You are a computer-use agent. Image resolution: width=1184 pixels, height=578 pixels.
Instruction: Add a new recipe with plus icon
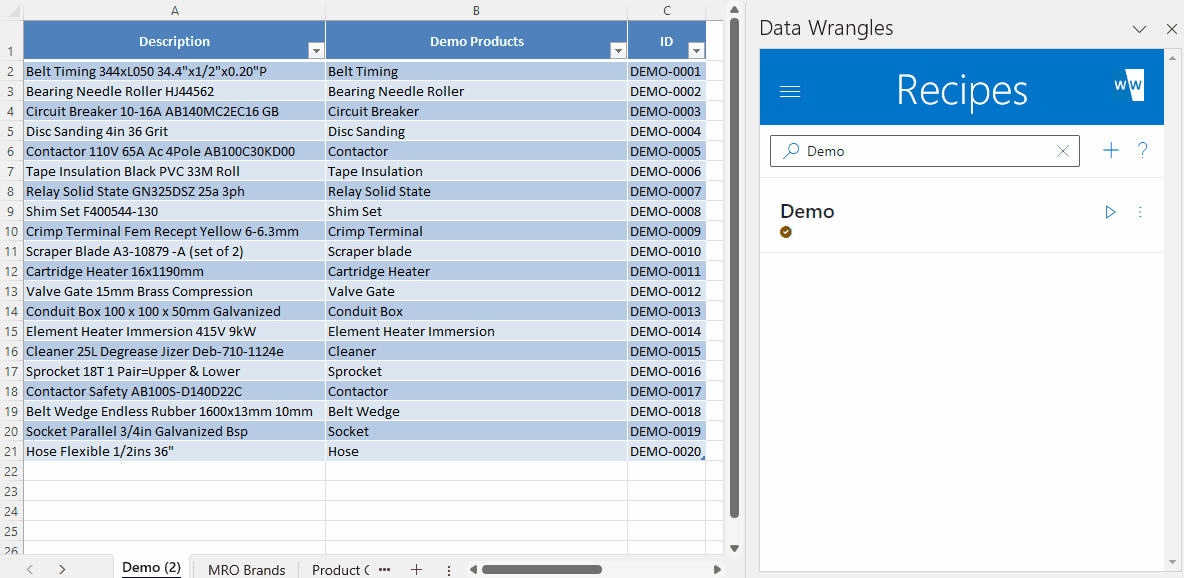pos(1111,150)
